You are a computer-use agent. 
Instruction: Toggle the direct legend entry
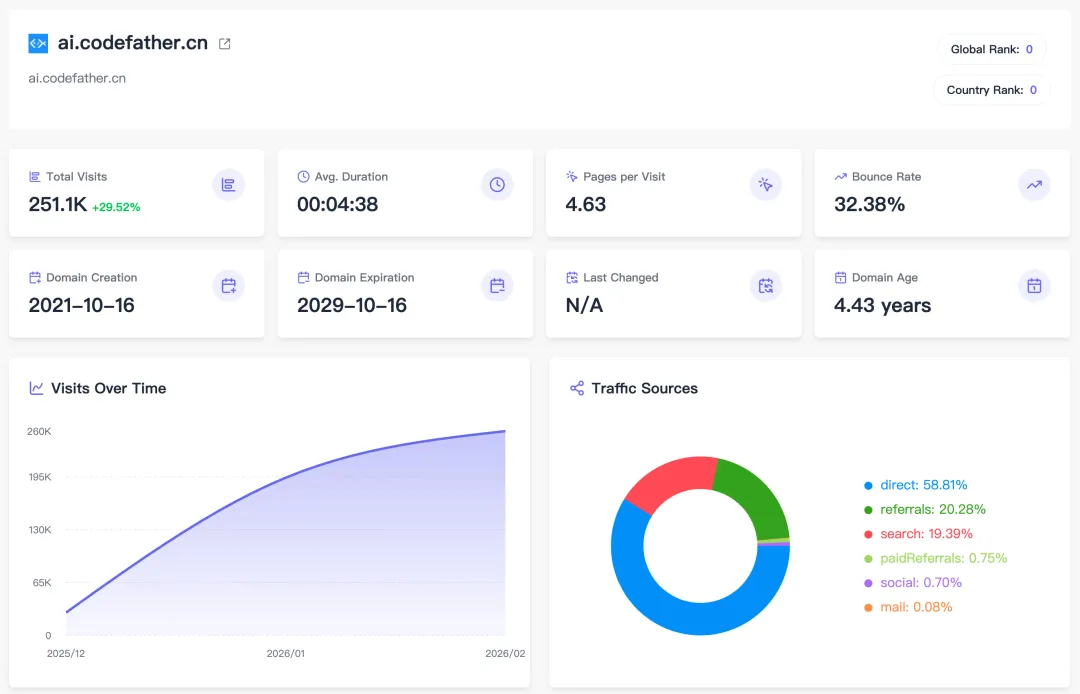pos(915,485)
